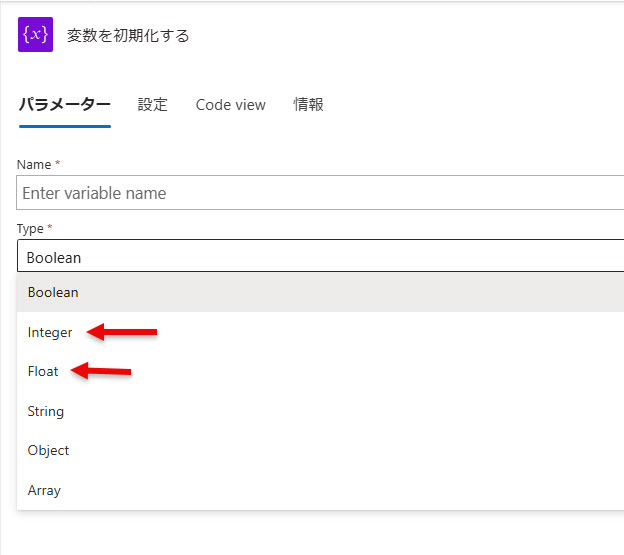Select String as the variable type
Image resolution: width=624 pixels, height=555 pixels.
pos(320,411)
